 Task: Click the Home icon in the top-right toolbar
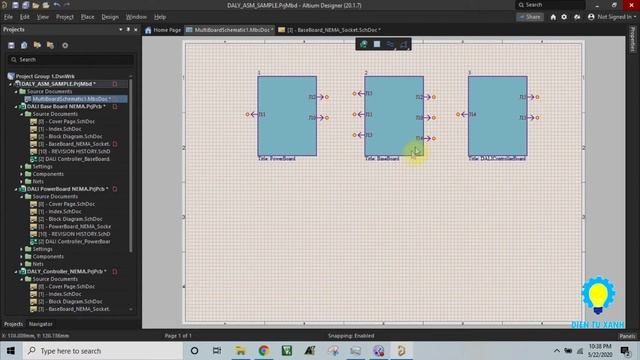tap(553, 17)
